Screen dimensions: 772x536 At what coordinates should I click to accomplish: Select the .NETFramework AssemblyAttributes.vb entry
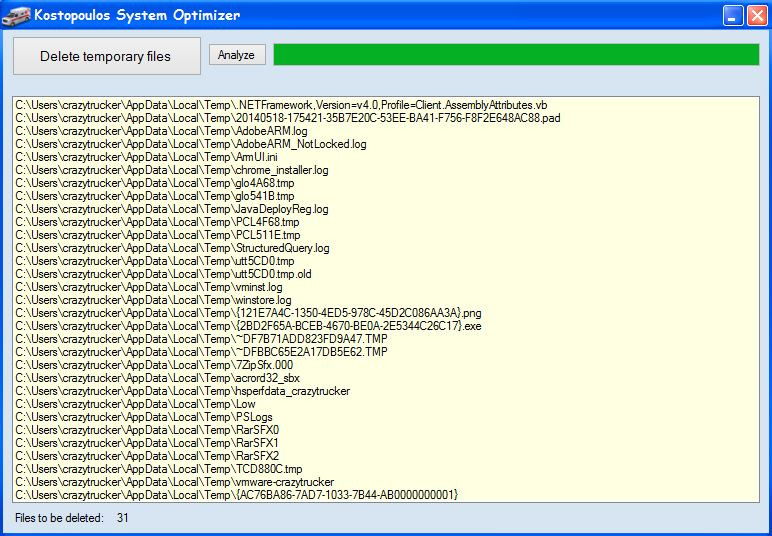pyautogui.click(x=281, y=105)
